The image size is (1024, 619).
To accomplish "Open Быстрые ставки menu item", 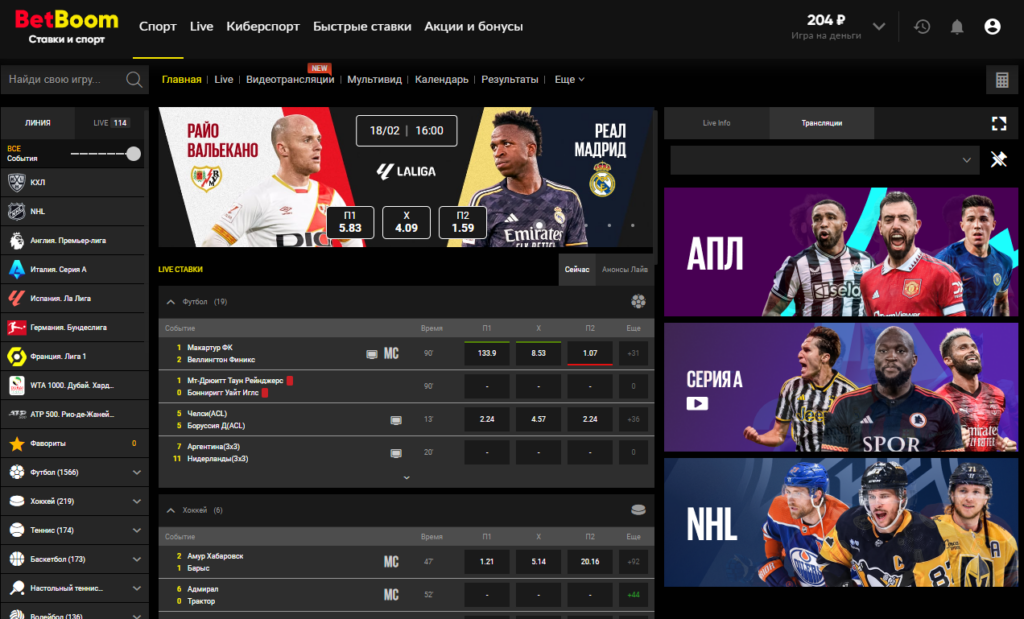I will click(362, 27).
